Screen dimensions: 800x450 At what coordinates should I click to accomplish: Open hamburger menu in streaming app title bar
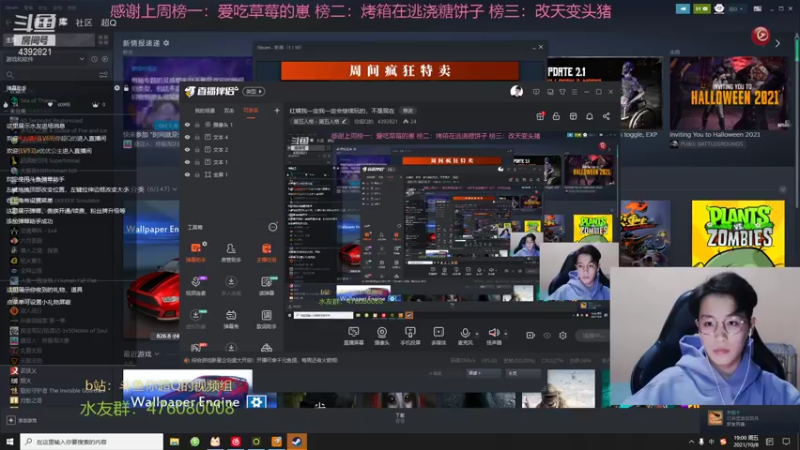[x=574, y=92]
